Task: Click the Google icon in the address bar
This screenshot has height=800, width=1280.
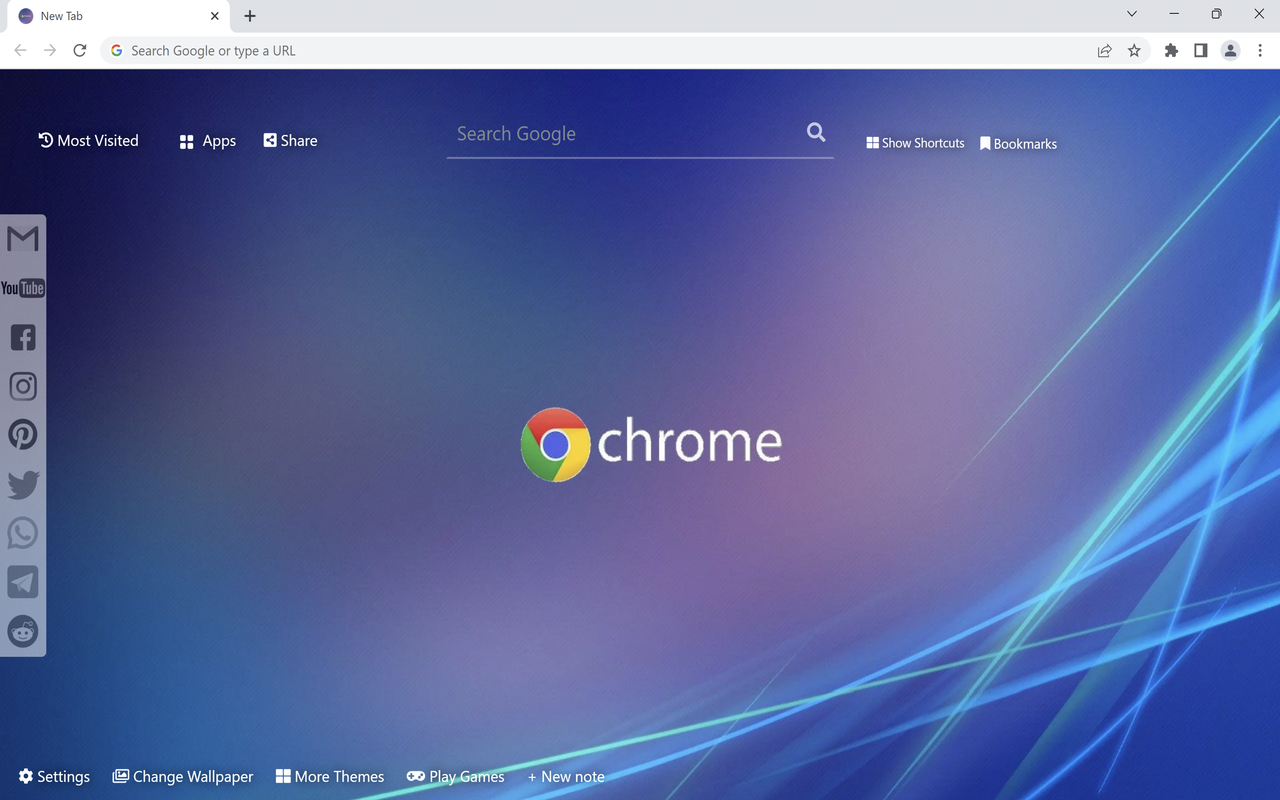Action: pos(116,51)
